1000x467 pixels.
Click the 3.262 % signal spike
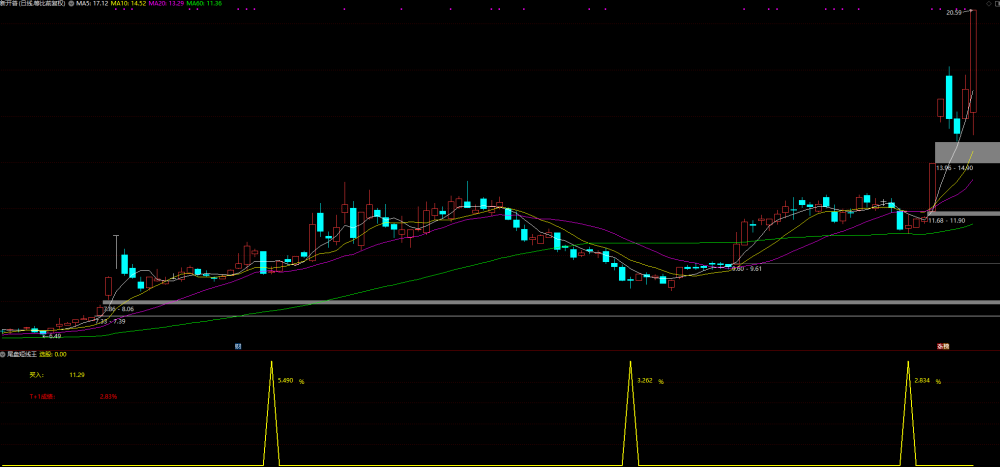[631, 413]
